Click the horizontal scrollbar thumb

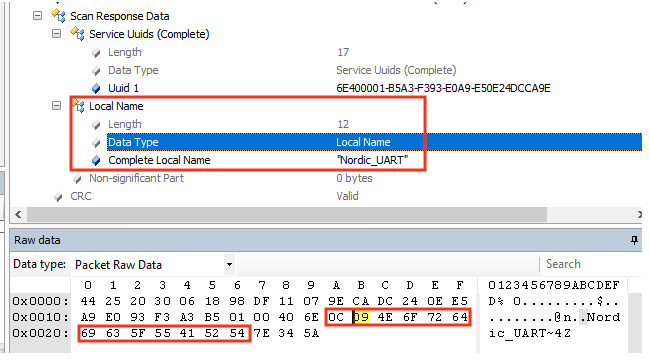point(287,214)
